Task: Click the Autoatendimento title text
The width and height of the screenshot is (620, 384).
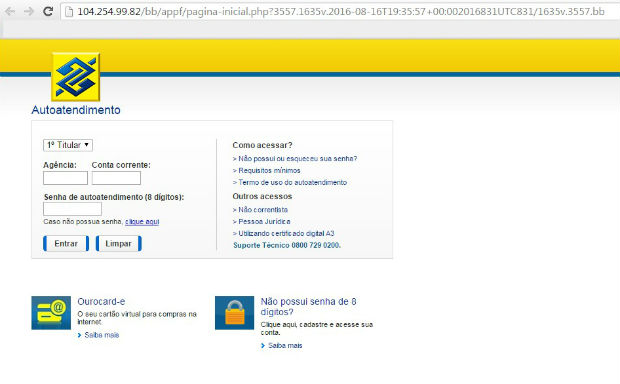Action: (76, 110)
